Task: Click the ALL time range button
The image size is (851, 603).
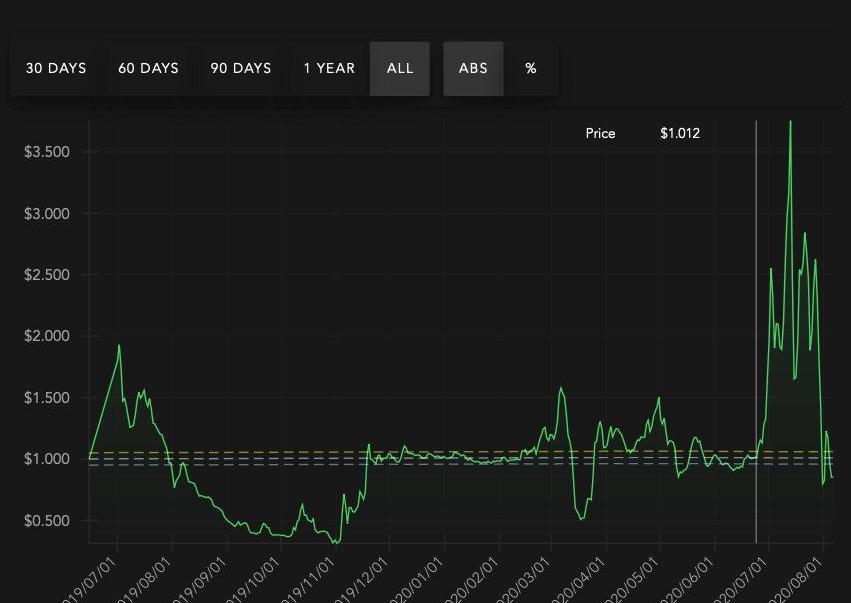Action: pyautogui.click(x=400, y=69)
